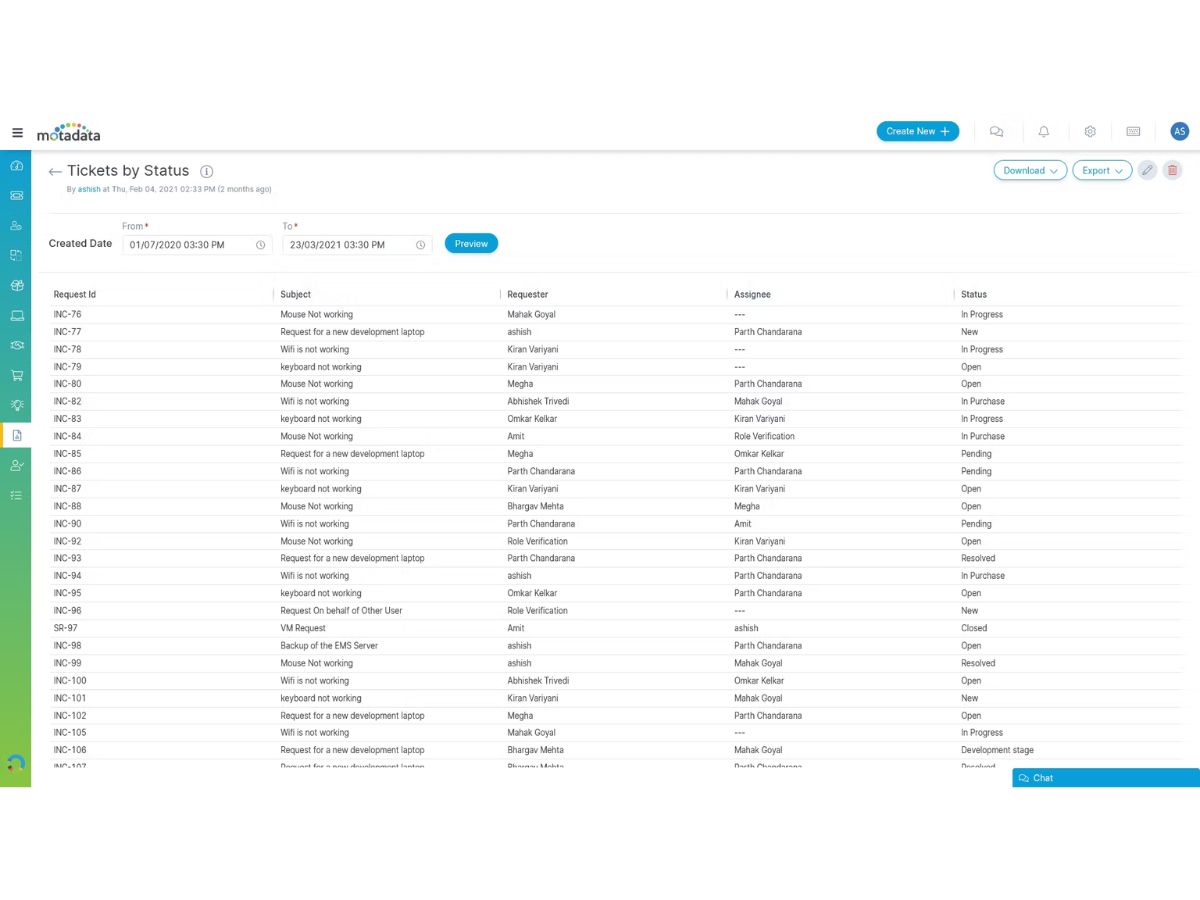Click the VM Request subject cell
This screenshot has height=900, width=1200.
click(303, 628)
